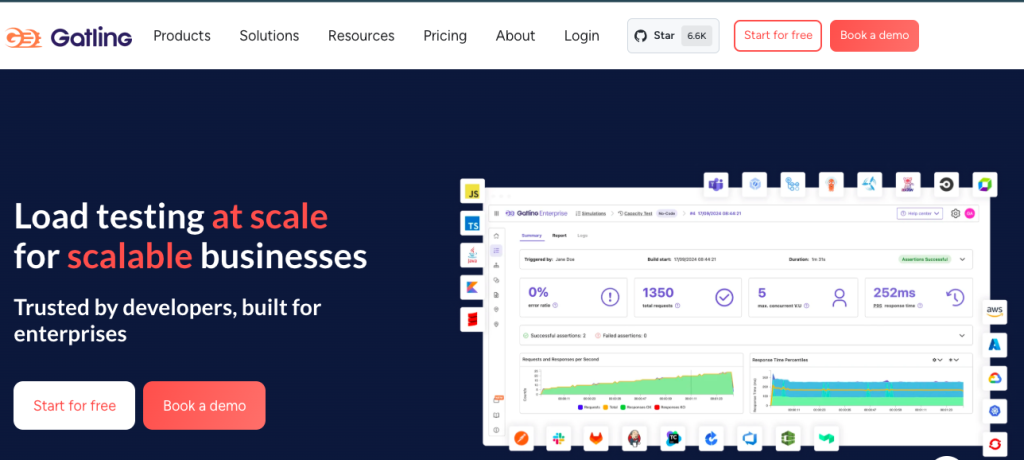This screenshot has height=460, width=1024.
Task: Click the error ratio exclamation circle icon
Action: pyautogui.click(x=609, y=297)
